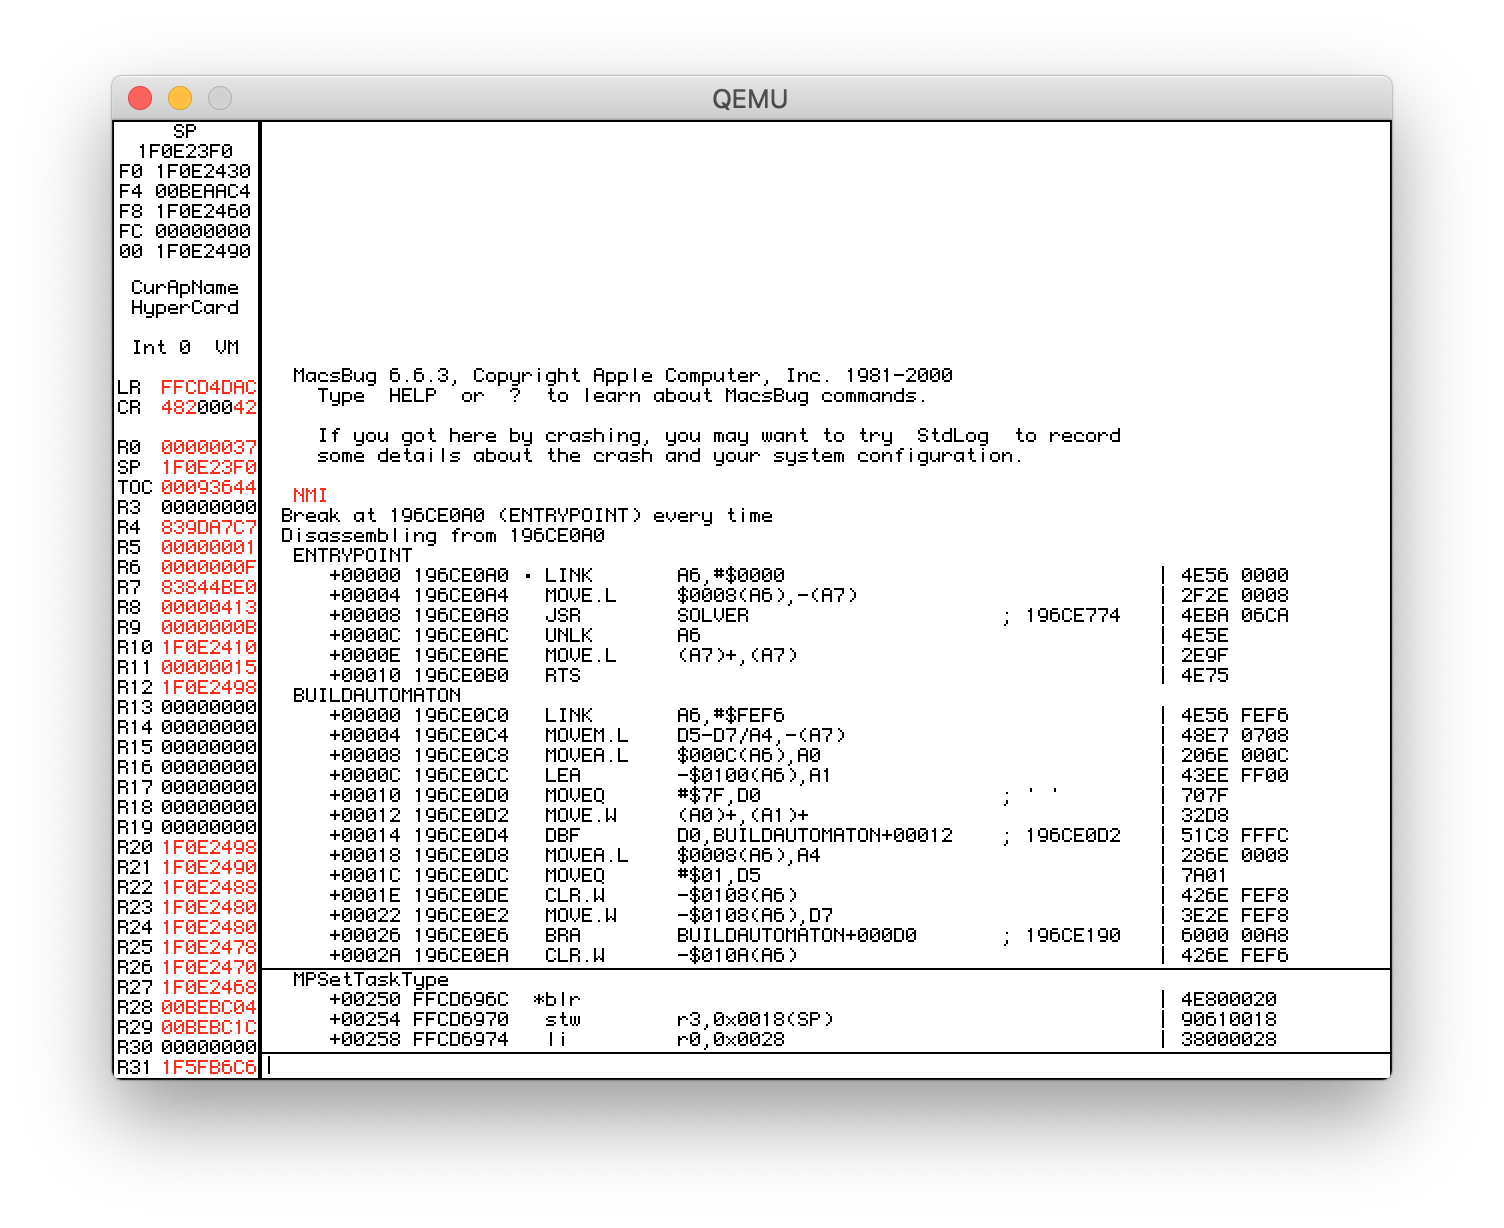This screenshot has width=1504, height=1228.
Task: Click the comment address 196CE190
Action: (x=1073, y=935)
